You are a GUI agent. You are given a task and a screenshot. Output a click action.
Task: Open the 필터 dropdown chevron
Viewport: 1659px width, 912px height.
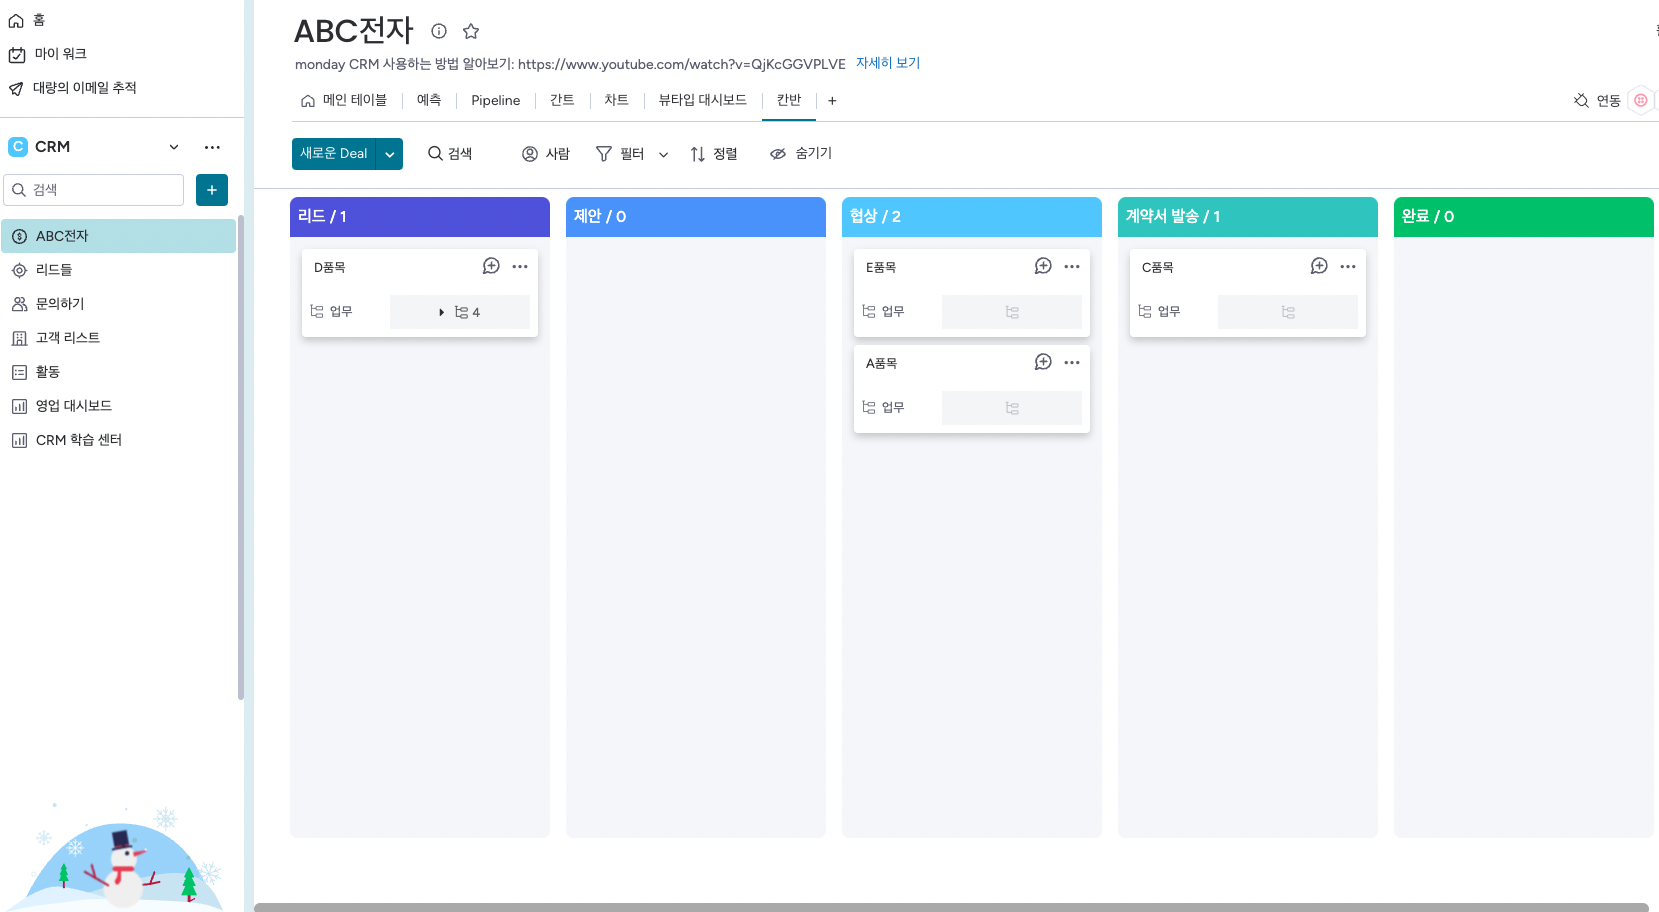click(663, 155)
